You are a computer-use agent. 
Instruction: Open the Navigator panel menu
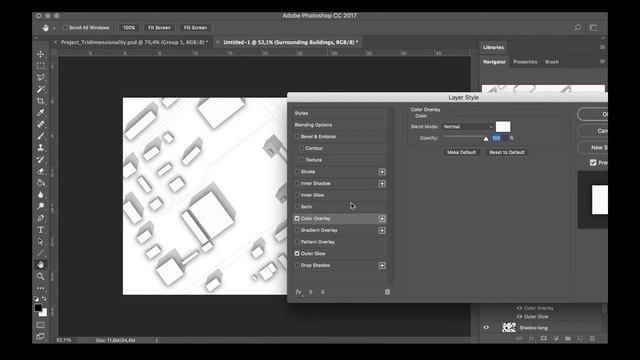[x=602, y=62]
